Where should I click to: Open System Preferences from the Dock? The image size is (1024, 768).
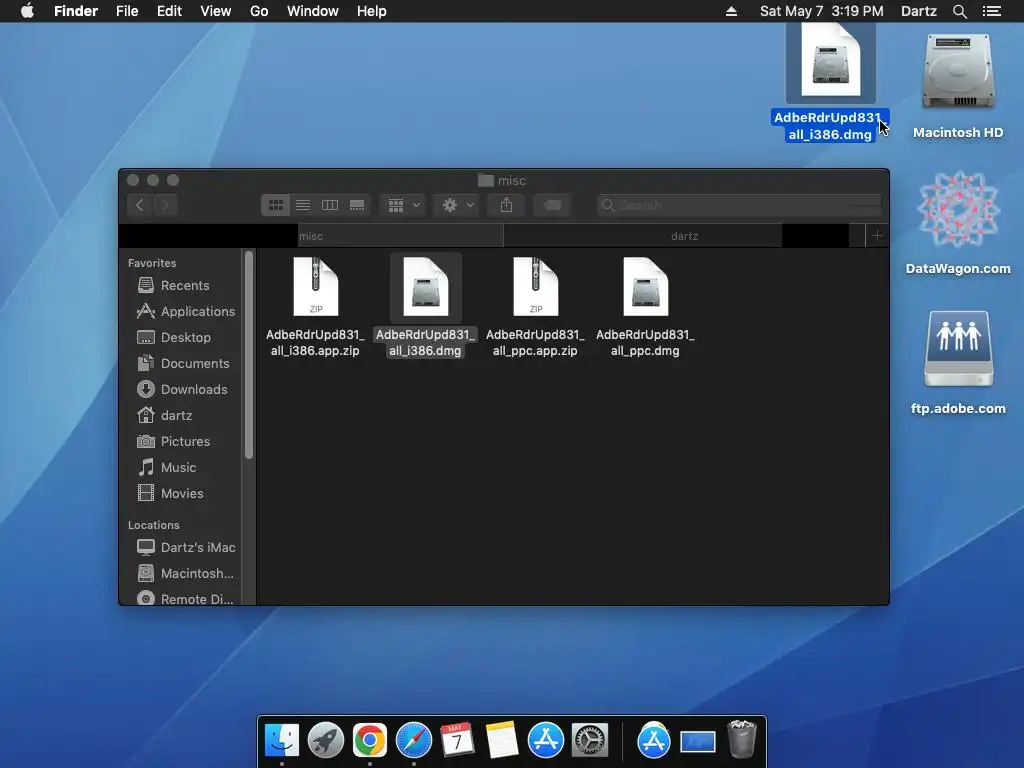click(x=590, y=740)
